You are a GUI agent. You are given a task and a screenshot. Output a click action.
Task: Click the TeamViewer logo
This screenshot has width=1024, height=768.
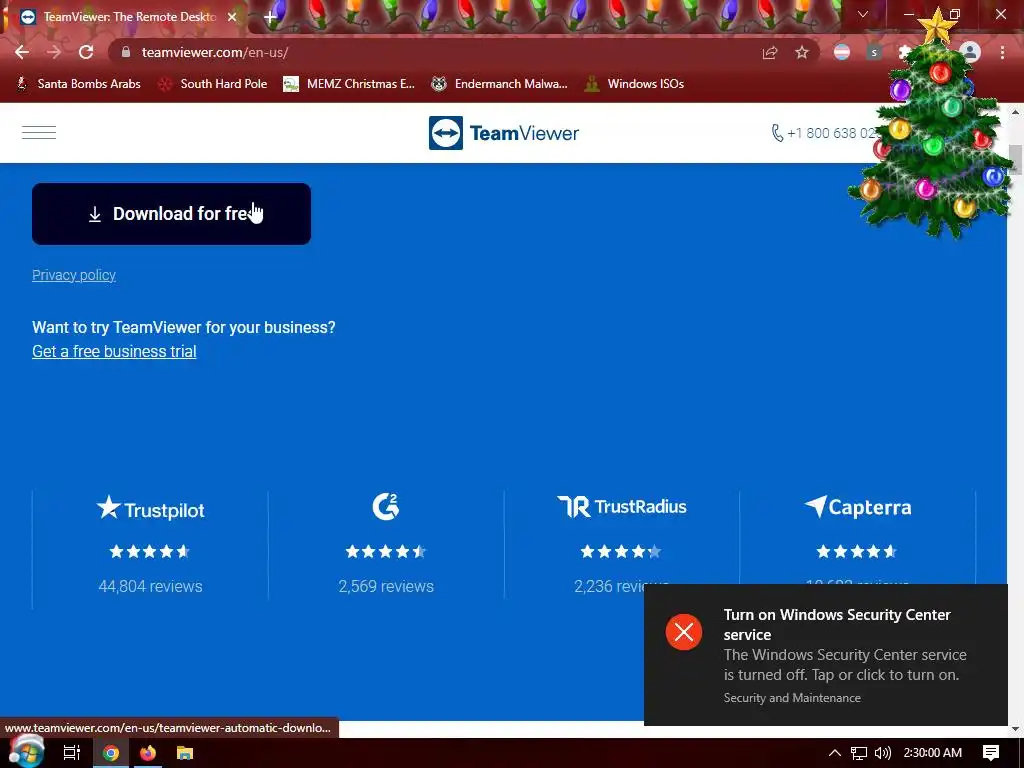pos(504,133)
